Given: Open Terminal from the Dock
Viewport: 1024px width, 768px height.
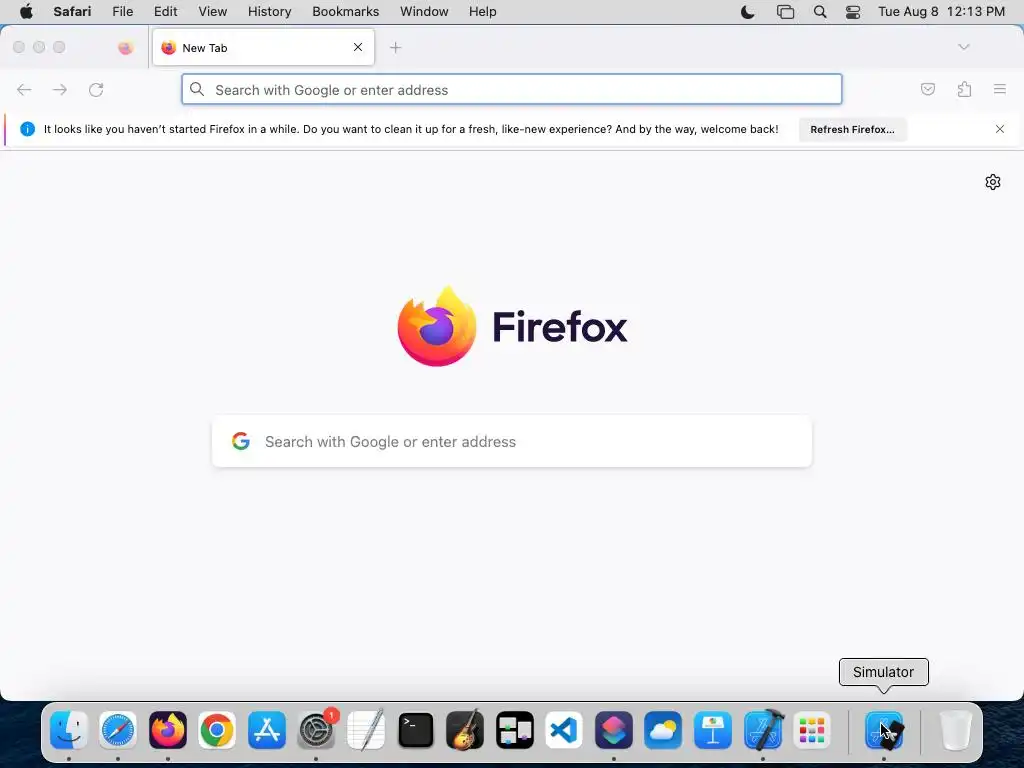Looking at the screenshot, I should click(x=416, y=729).
